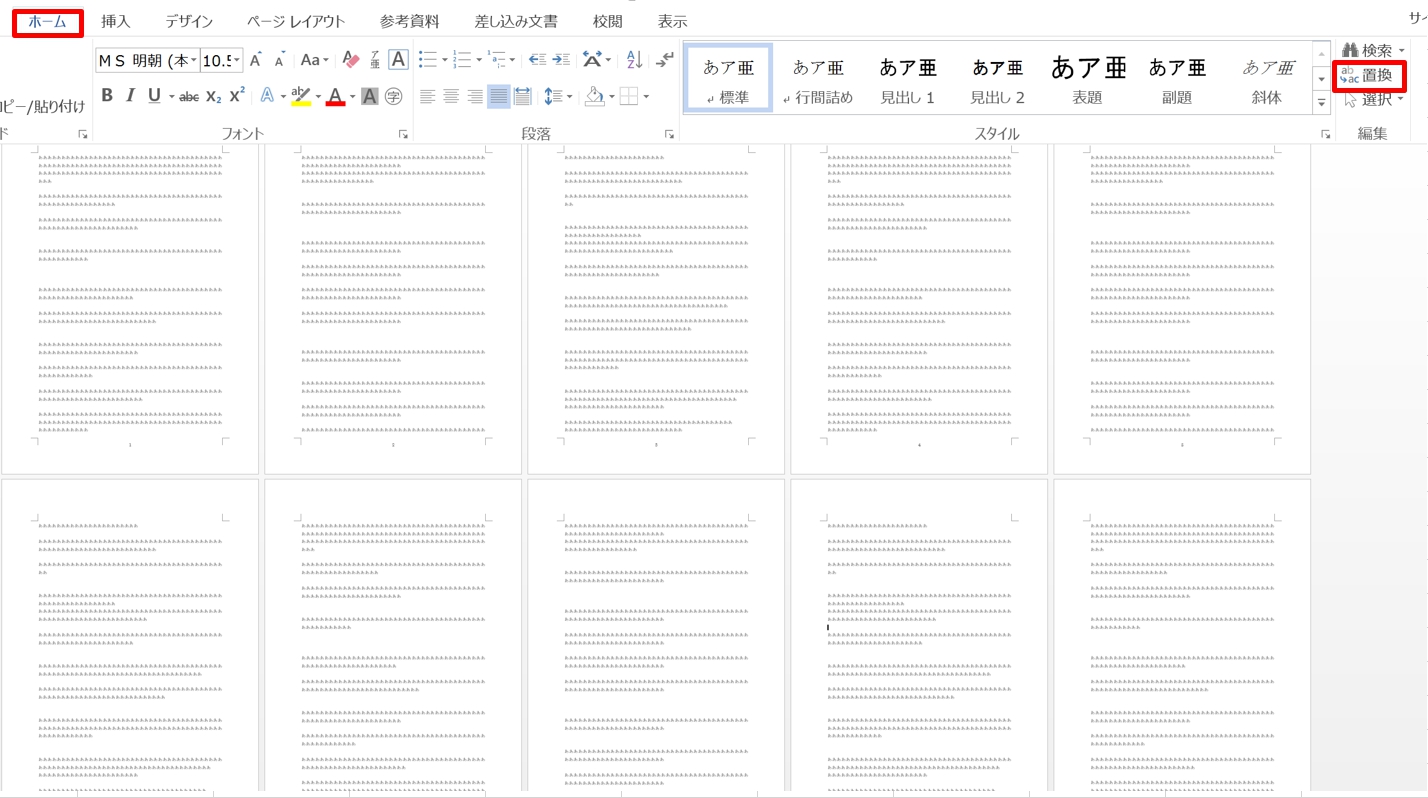1428x798 pixels.
Task: Open bullets dropdown arrow
Action: tap(445, 61)
